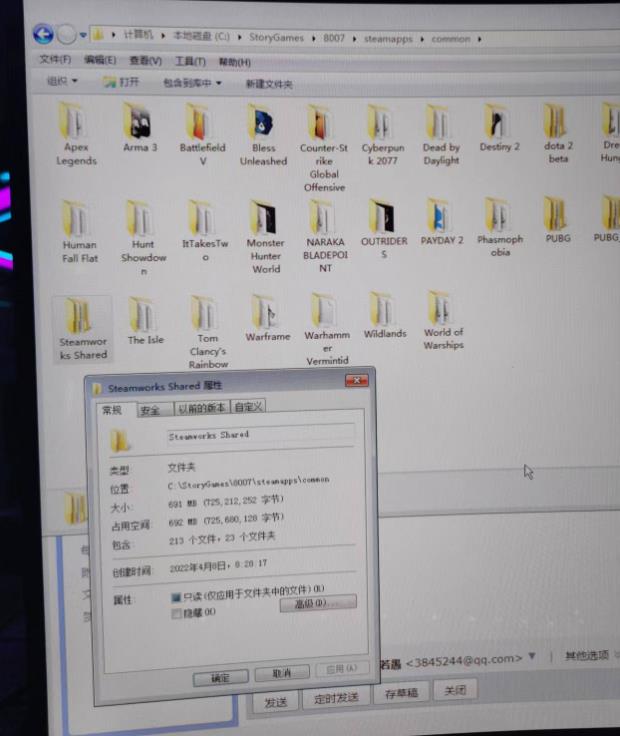
Task: Switch to the 以前的版本 tab
Action: (x=202, y=407)
